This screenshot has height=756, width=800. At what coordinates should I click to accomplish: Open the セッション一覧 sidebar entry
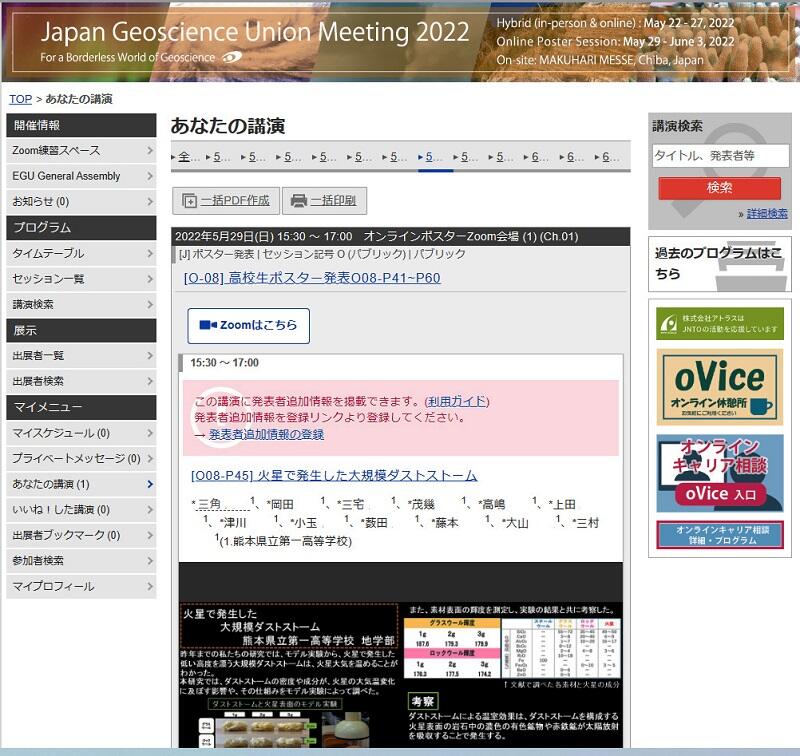81,279
